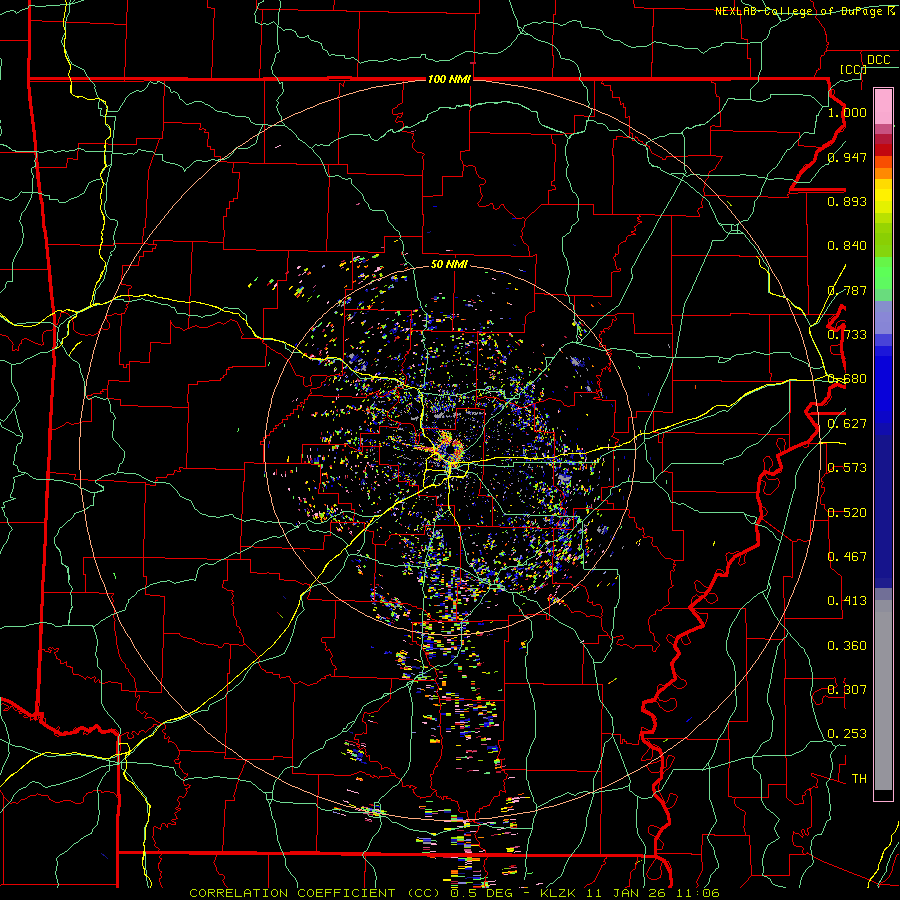This screenshot has height=900, width=900.
Task: Click the red segment of the color bar
Action: [883, 149]
